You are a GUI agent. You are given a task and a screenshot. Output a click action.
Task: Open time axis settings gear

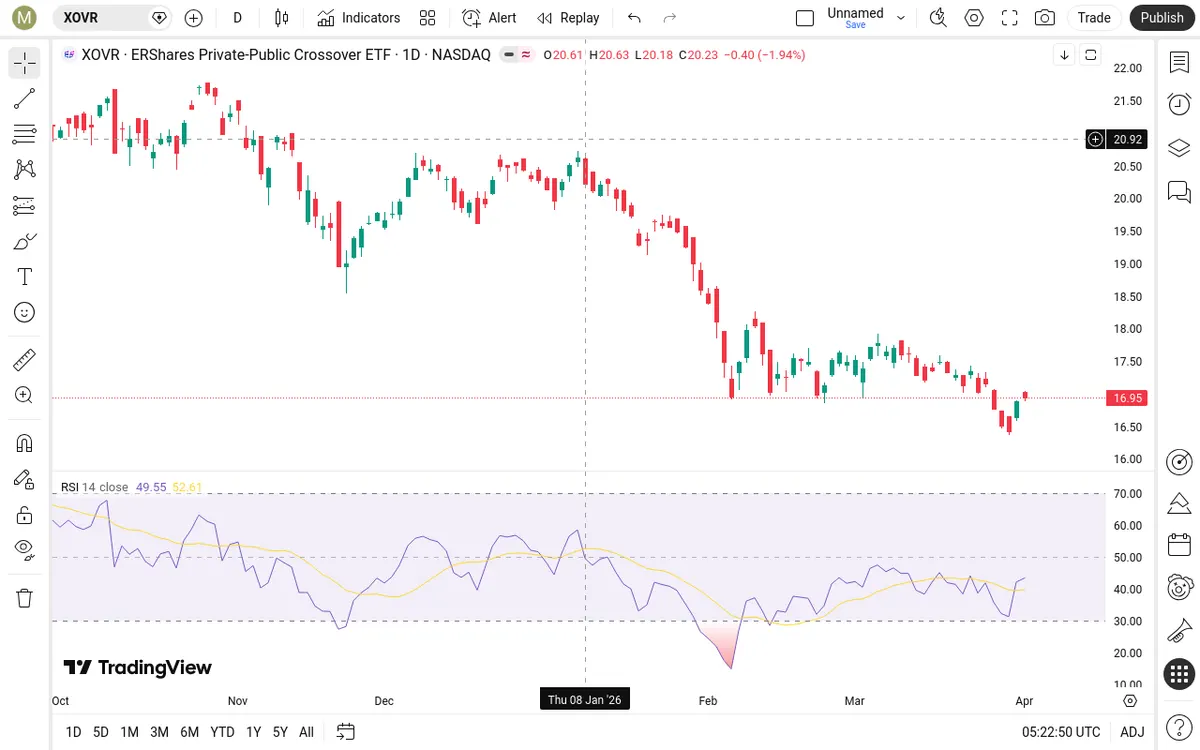point(1130,700)
